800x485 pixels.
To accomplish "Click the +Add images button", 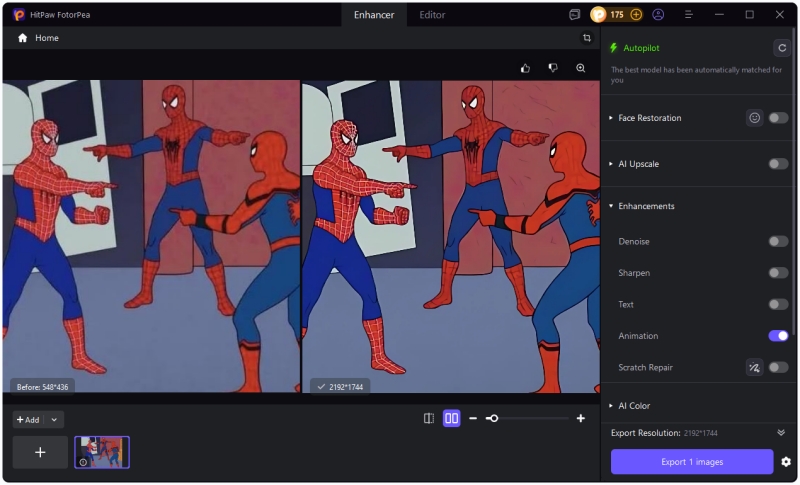I will click(28, 420).
